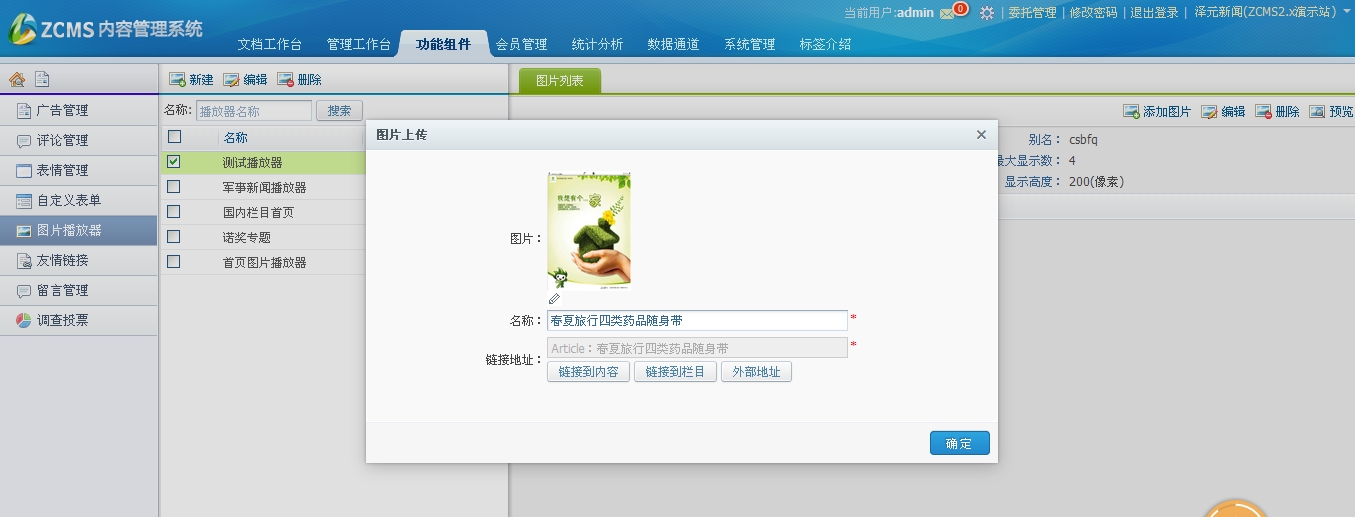Image resolution: width=1355 pixels, height=517 pixels.
Task: Close the 图片上传 dialog
Action: (x=981, y=134)
